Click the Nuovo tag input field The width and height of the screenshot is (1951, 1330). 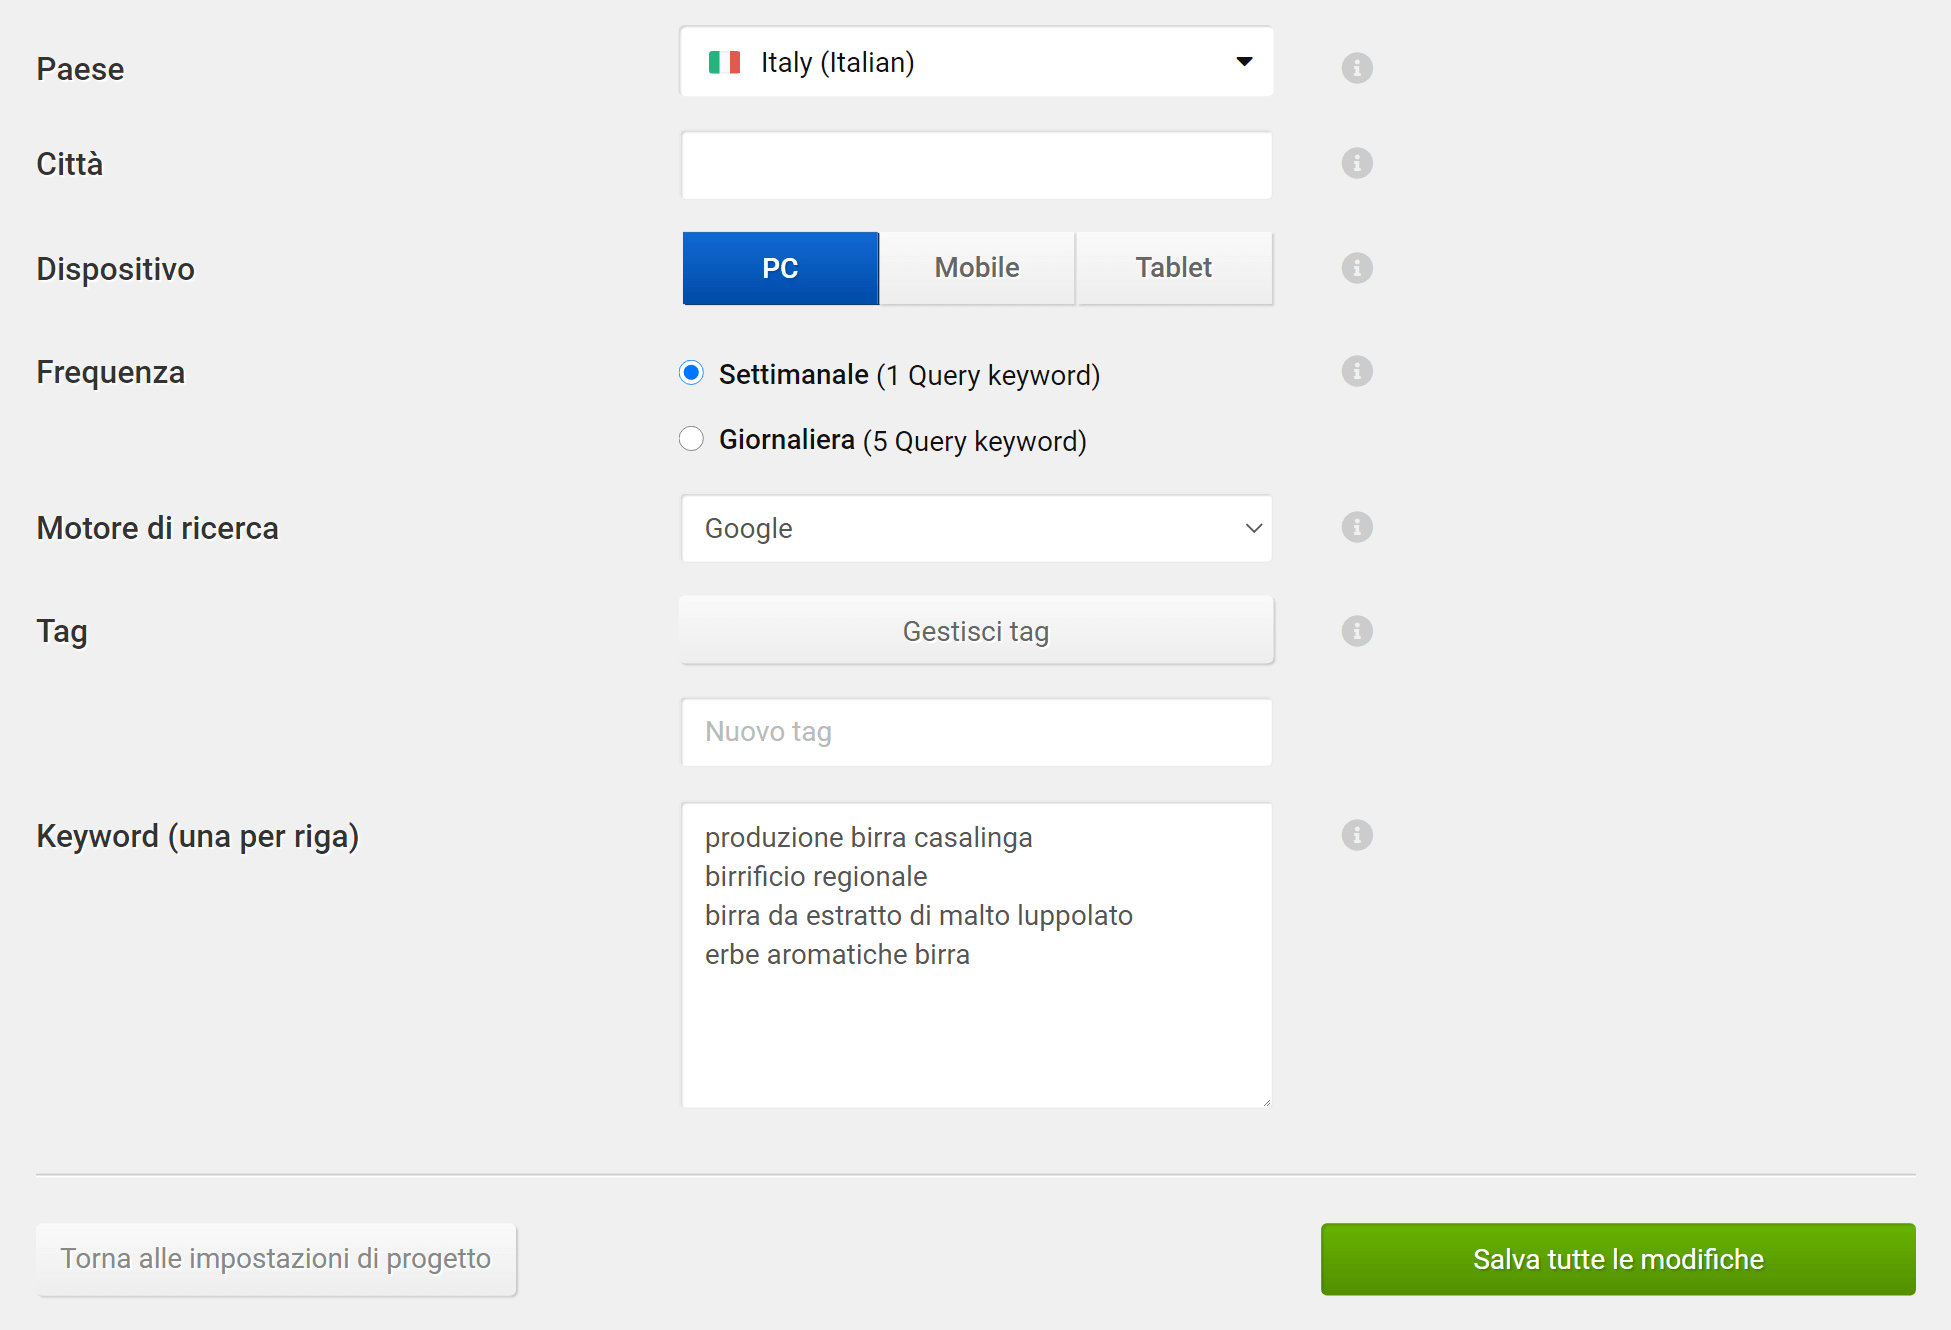976,732
